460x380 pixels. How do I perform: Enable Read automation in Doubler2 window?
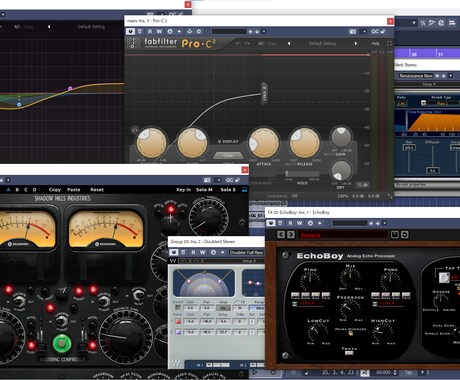[193, 252]
